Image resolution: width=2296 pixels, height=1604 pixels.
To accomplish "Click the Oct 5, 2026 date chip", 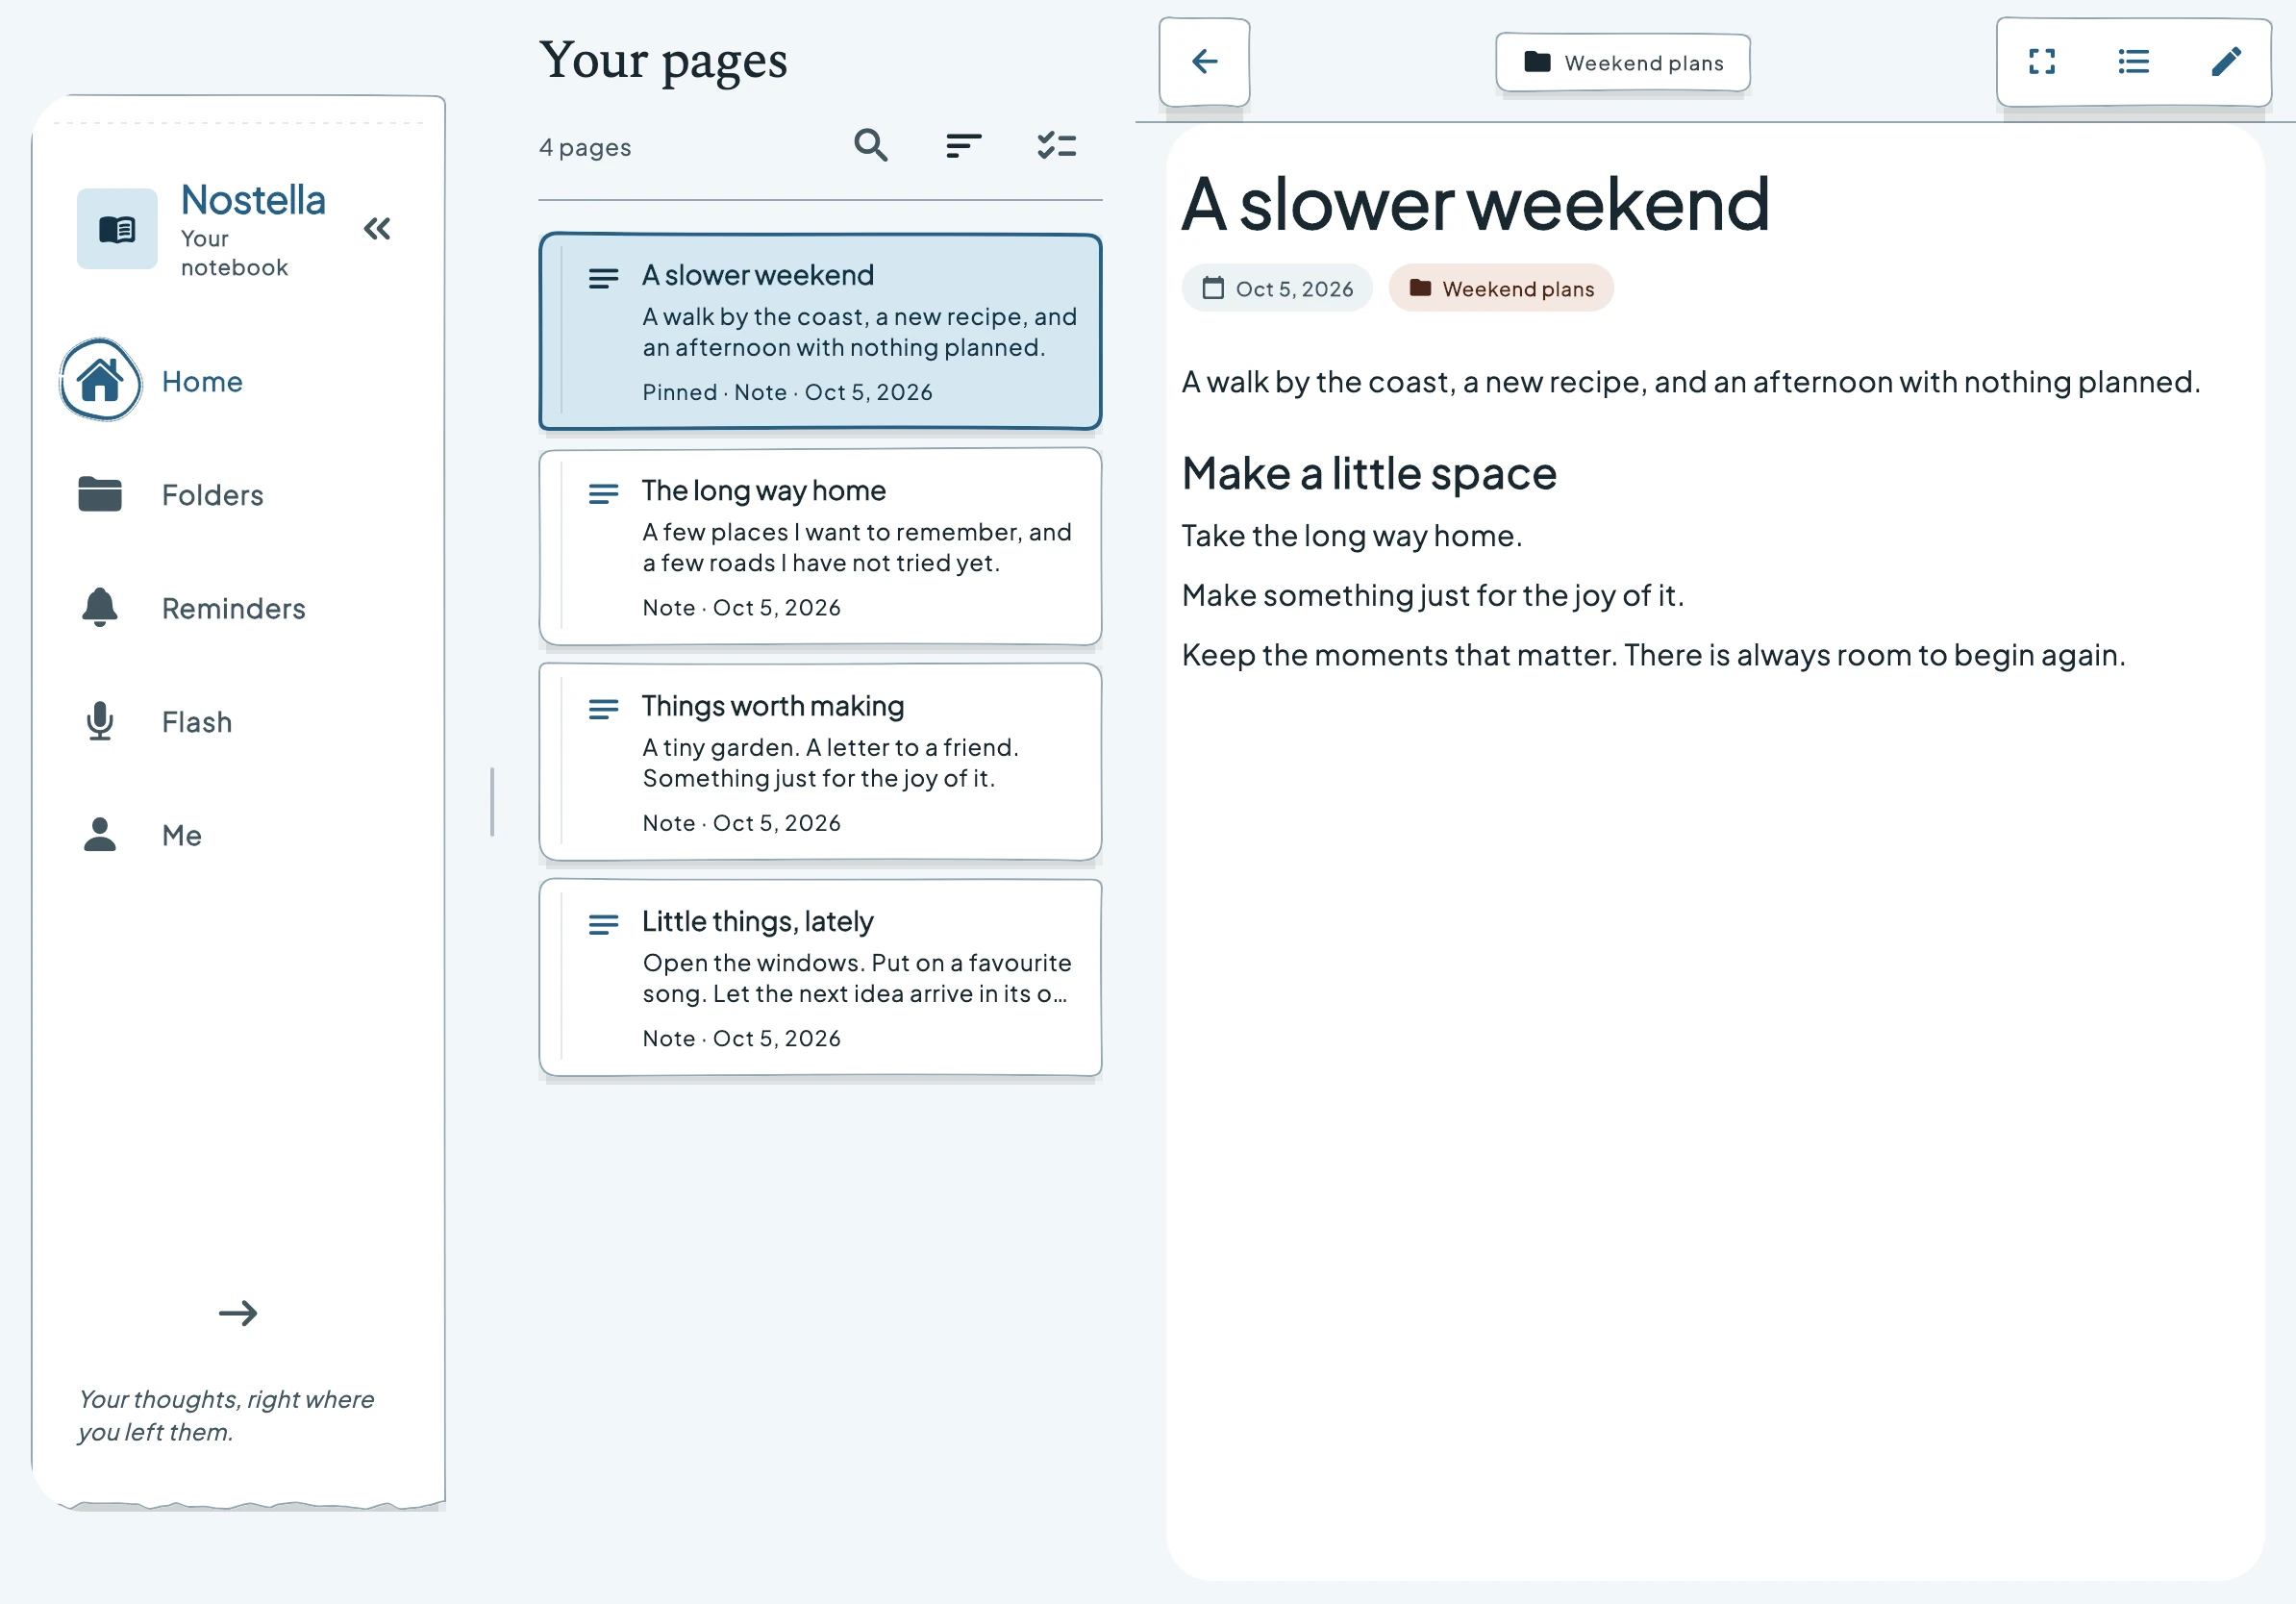I will pos(1277,288).
